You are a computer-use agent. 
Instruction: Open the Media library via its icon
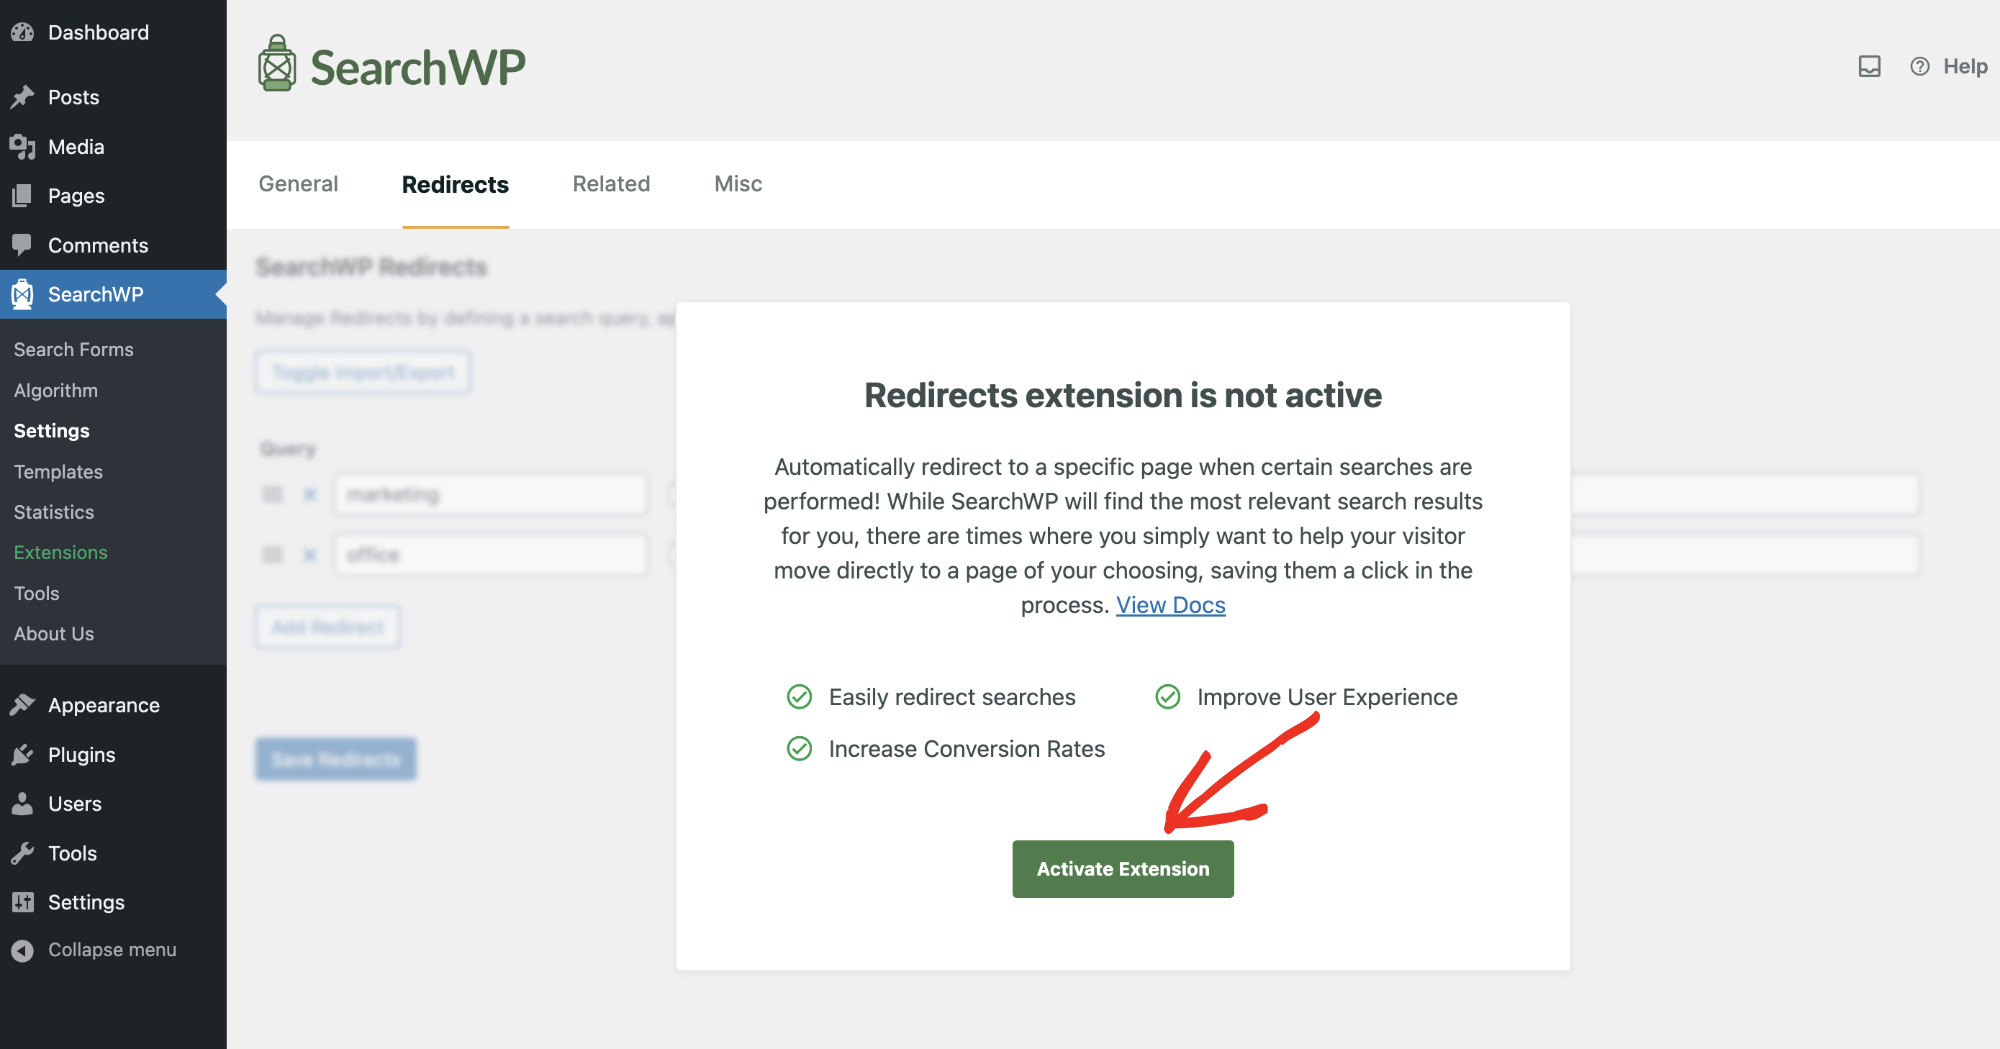pyautogui.click(x=23, y=146)
